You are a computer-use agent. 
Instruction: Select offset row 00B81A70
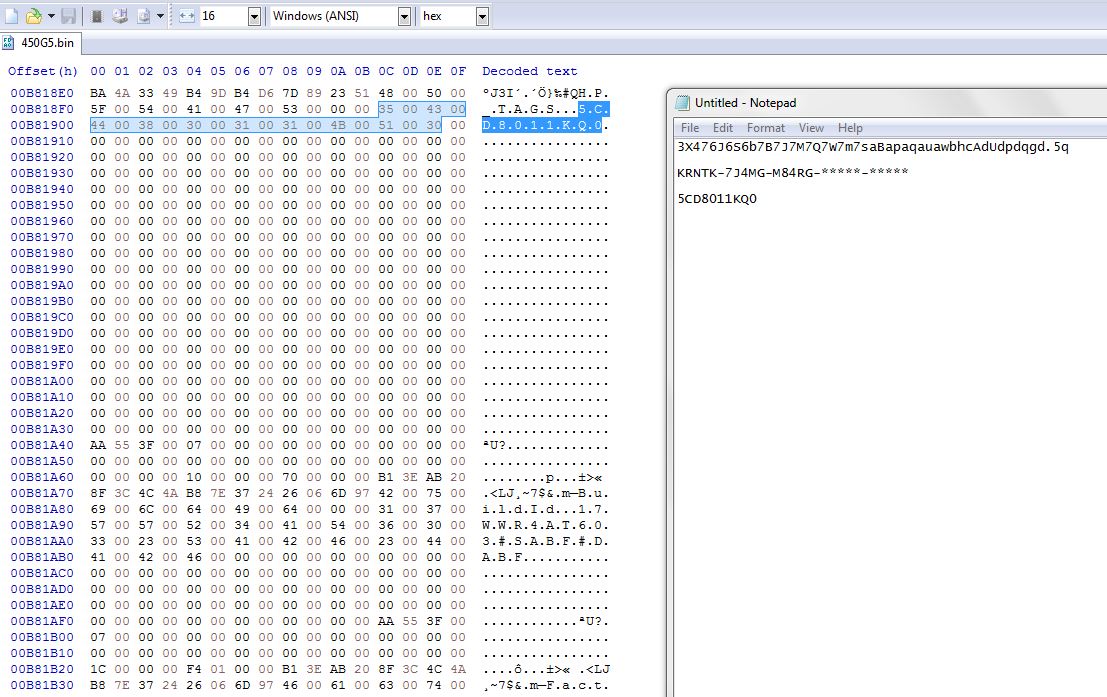[42, 493]
